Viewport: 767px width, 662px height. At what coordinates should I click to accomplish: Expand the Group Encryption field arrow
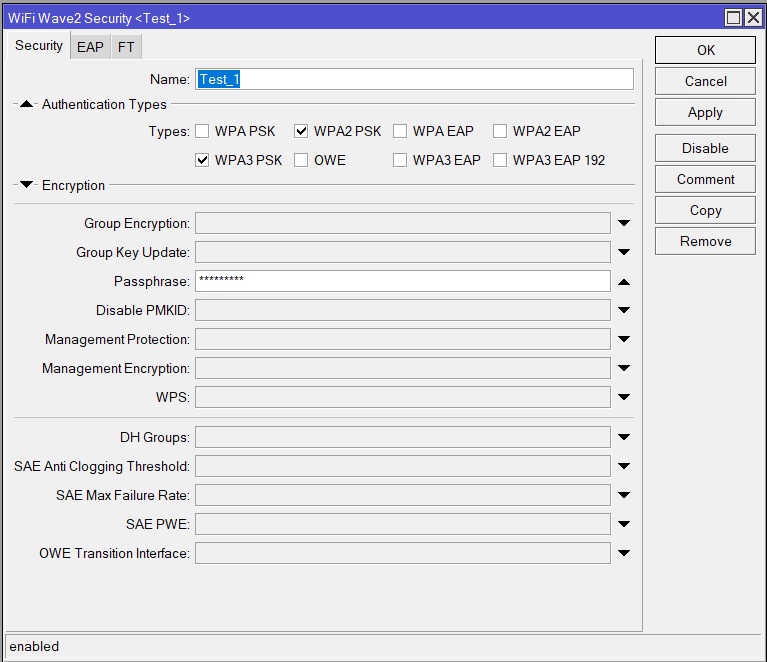(x=624, y=224)
